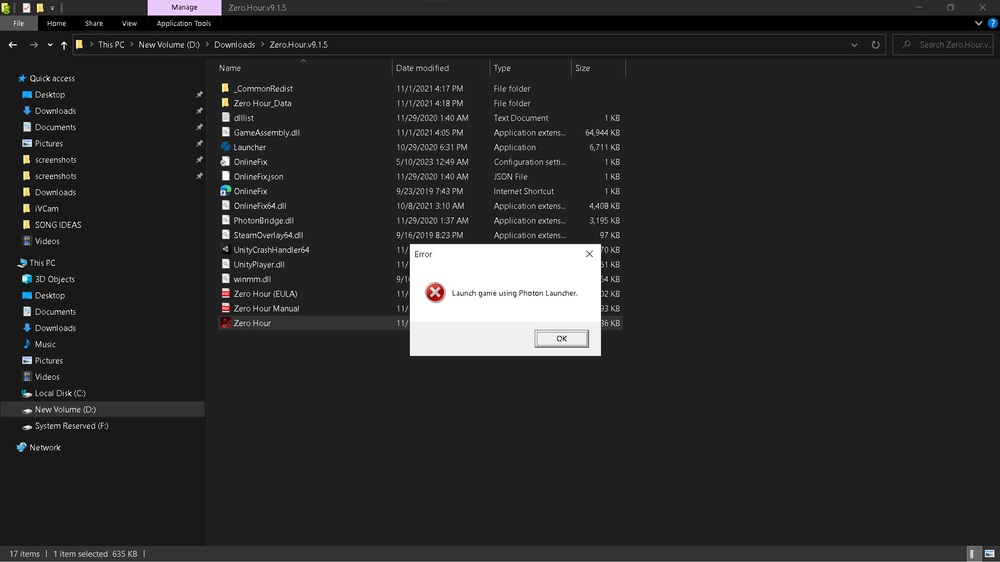Open 3D Objects in navigation pane

[x=54, y=279]
